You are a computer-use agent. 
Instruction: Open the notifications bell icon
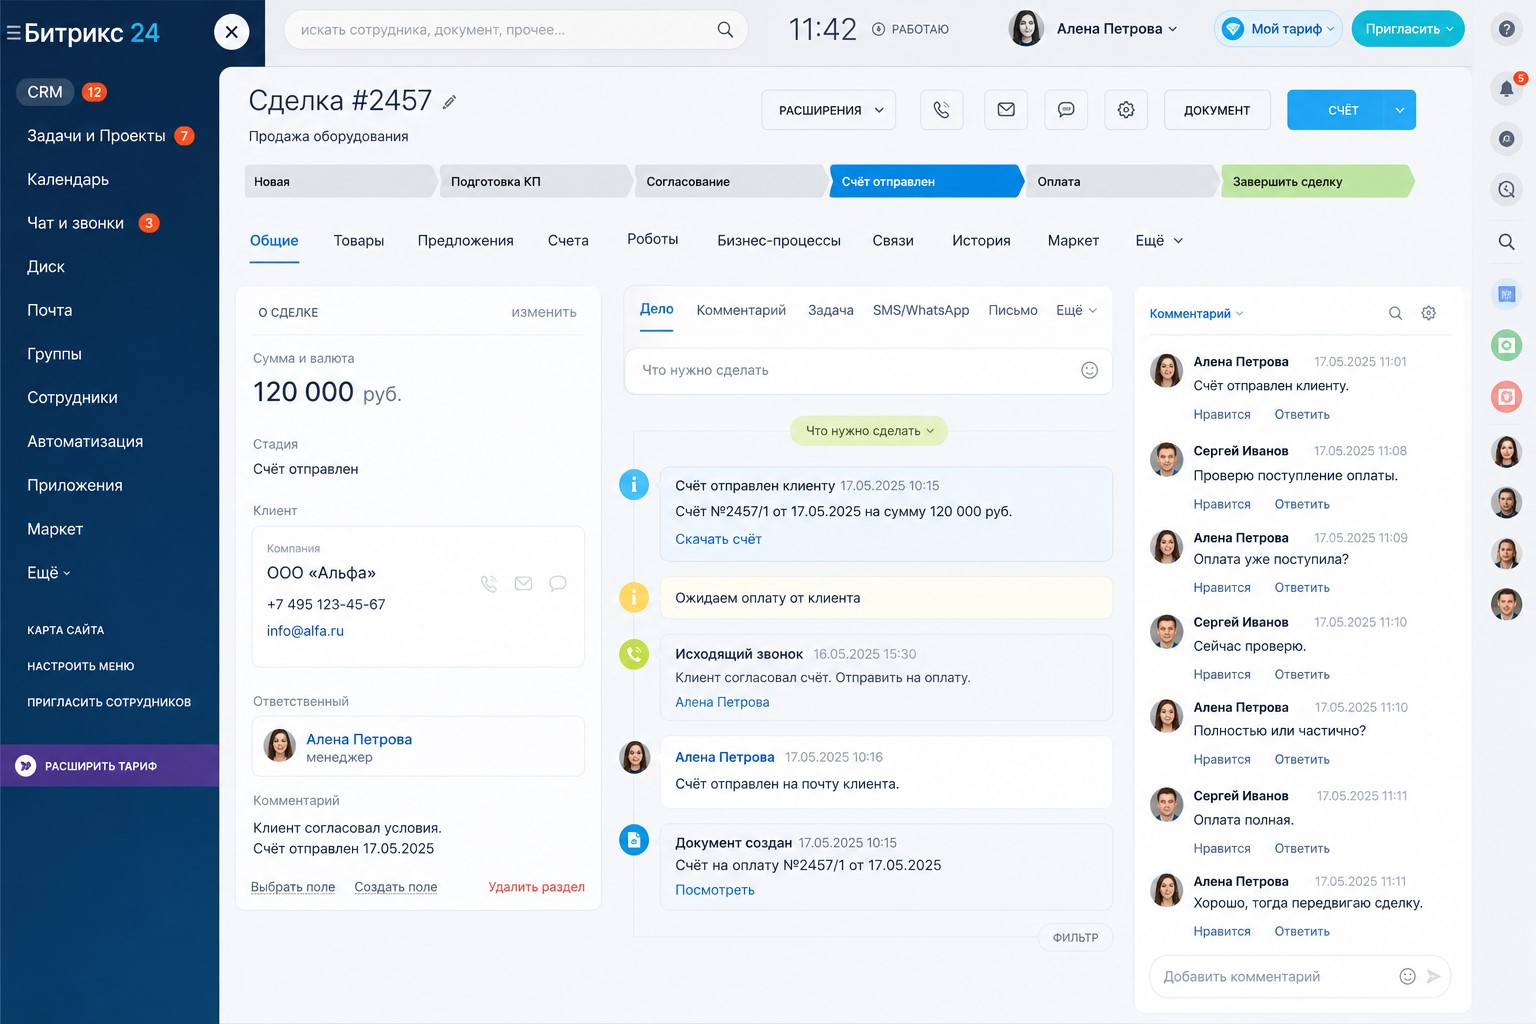1506,88
